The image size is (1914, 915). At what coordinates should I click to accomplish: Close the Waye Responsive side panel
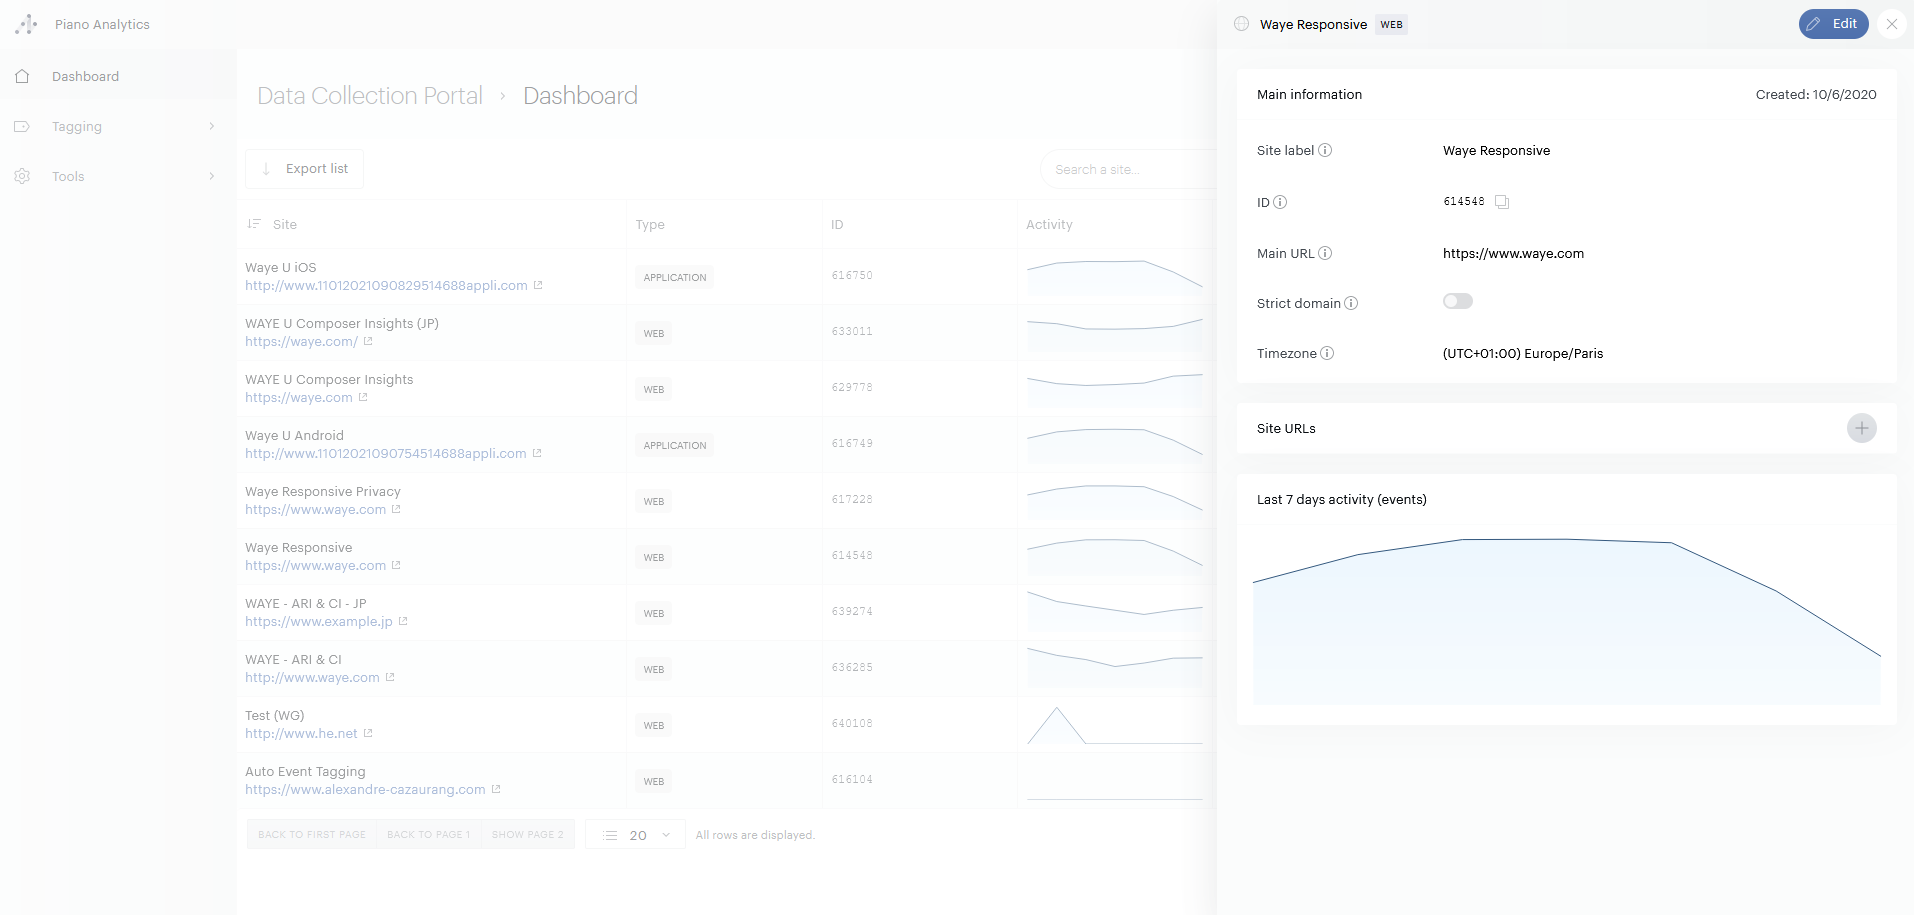[x=1891, y=24]
